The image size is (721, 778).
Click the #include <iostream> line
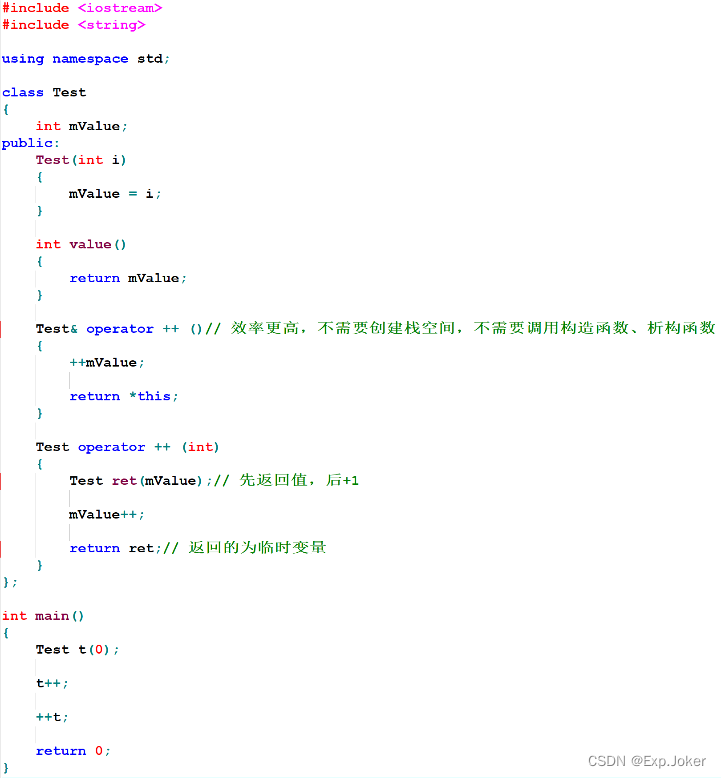(82, 8)
